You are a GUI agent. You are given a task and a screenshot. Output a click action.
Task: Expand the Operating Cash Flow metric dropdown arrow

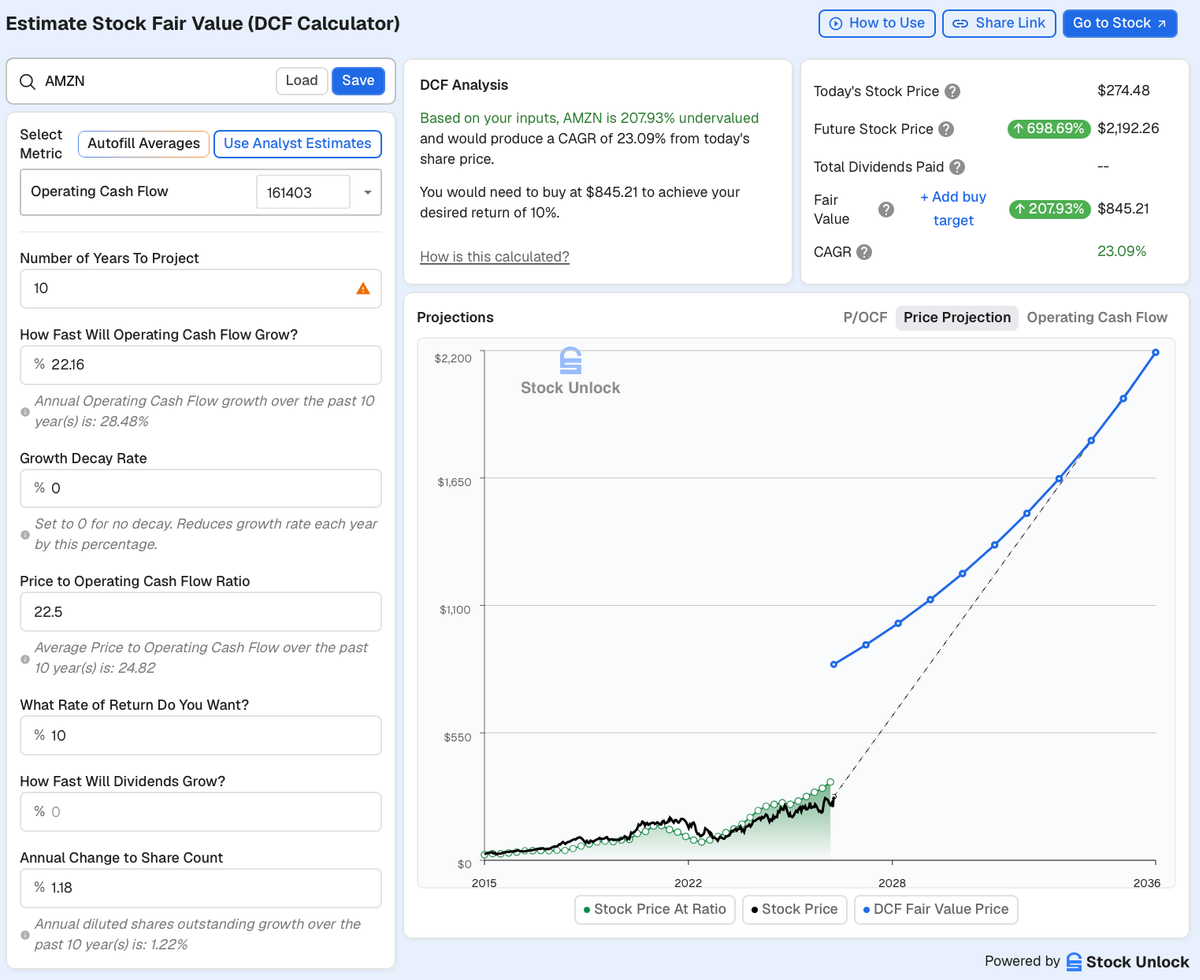(x=367, y=192)
